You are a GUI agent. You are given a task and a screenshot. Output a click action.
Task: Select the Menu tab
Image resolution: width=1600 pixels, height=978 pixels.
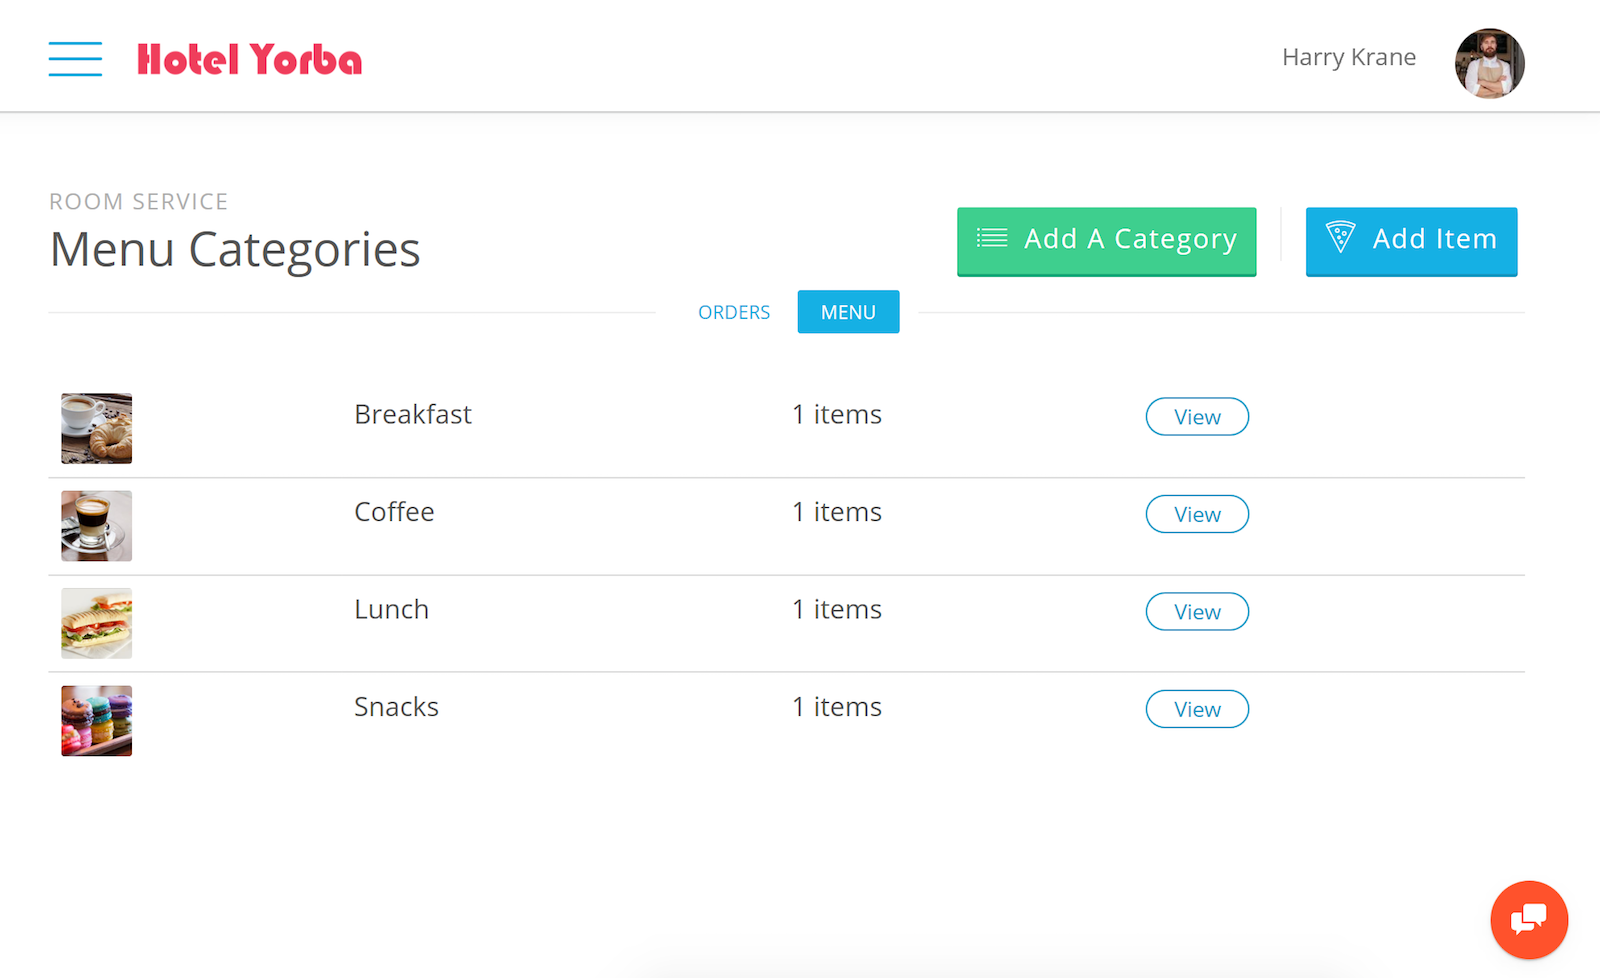tap(848, 312)
